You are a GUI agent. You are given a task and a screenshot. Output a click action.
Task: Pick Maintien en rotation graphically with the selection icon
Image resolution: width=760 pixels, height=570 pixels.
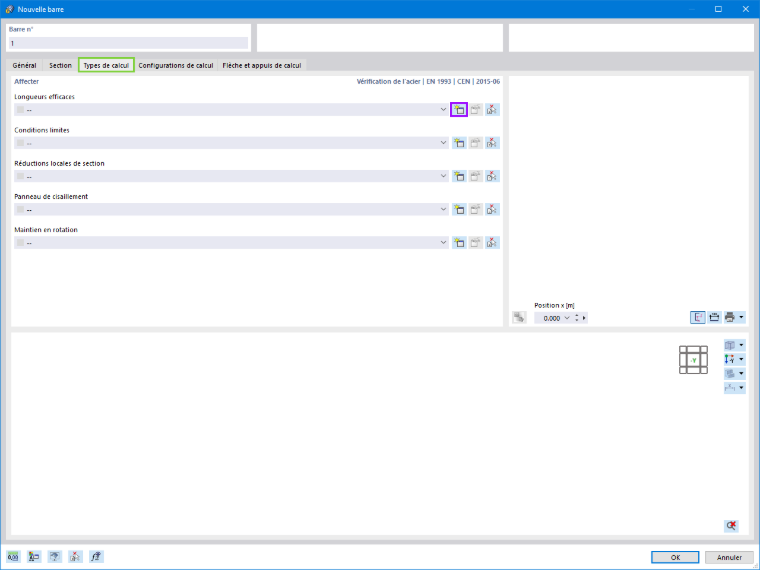(x=492, y=243)
